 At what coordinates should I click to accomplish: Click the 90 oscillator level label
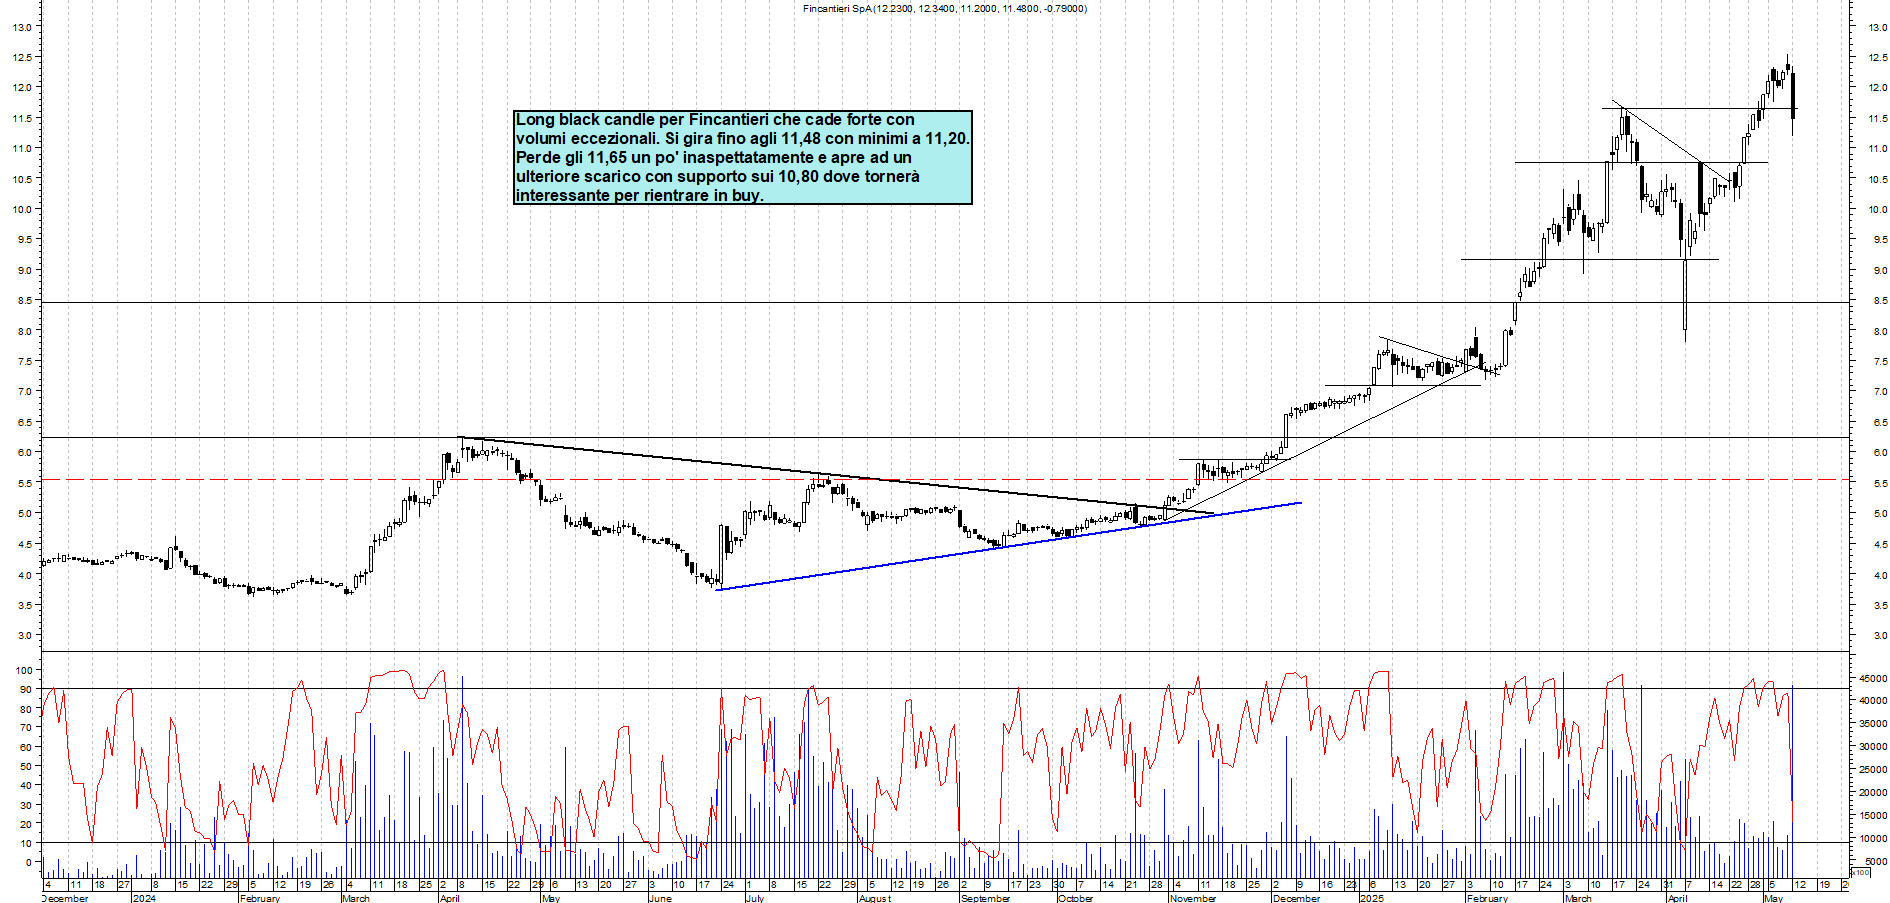[x=25, y=690]
